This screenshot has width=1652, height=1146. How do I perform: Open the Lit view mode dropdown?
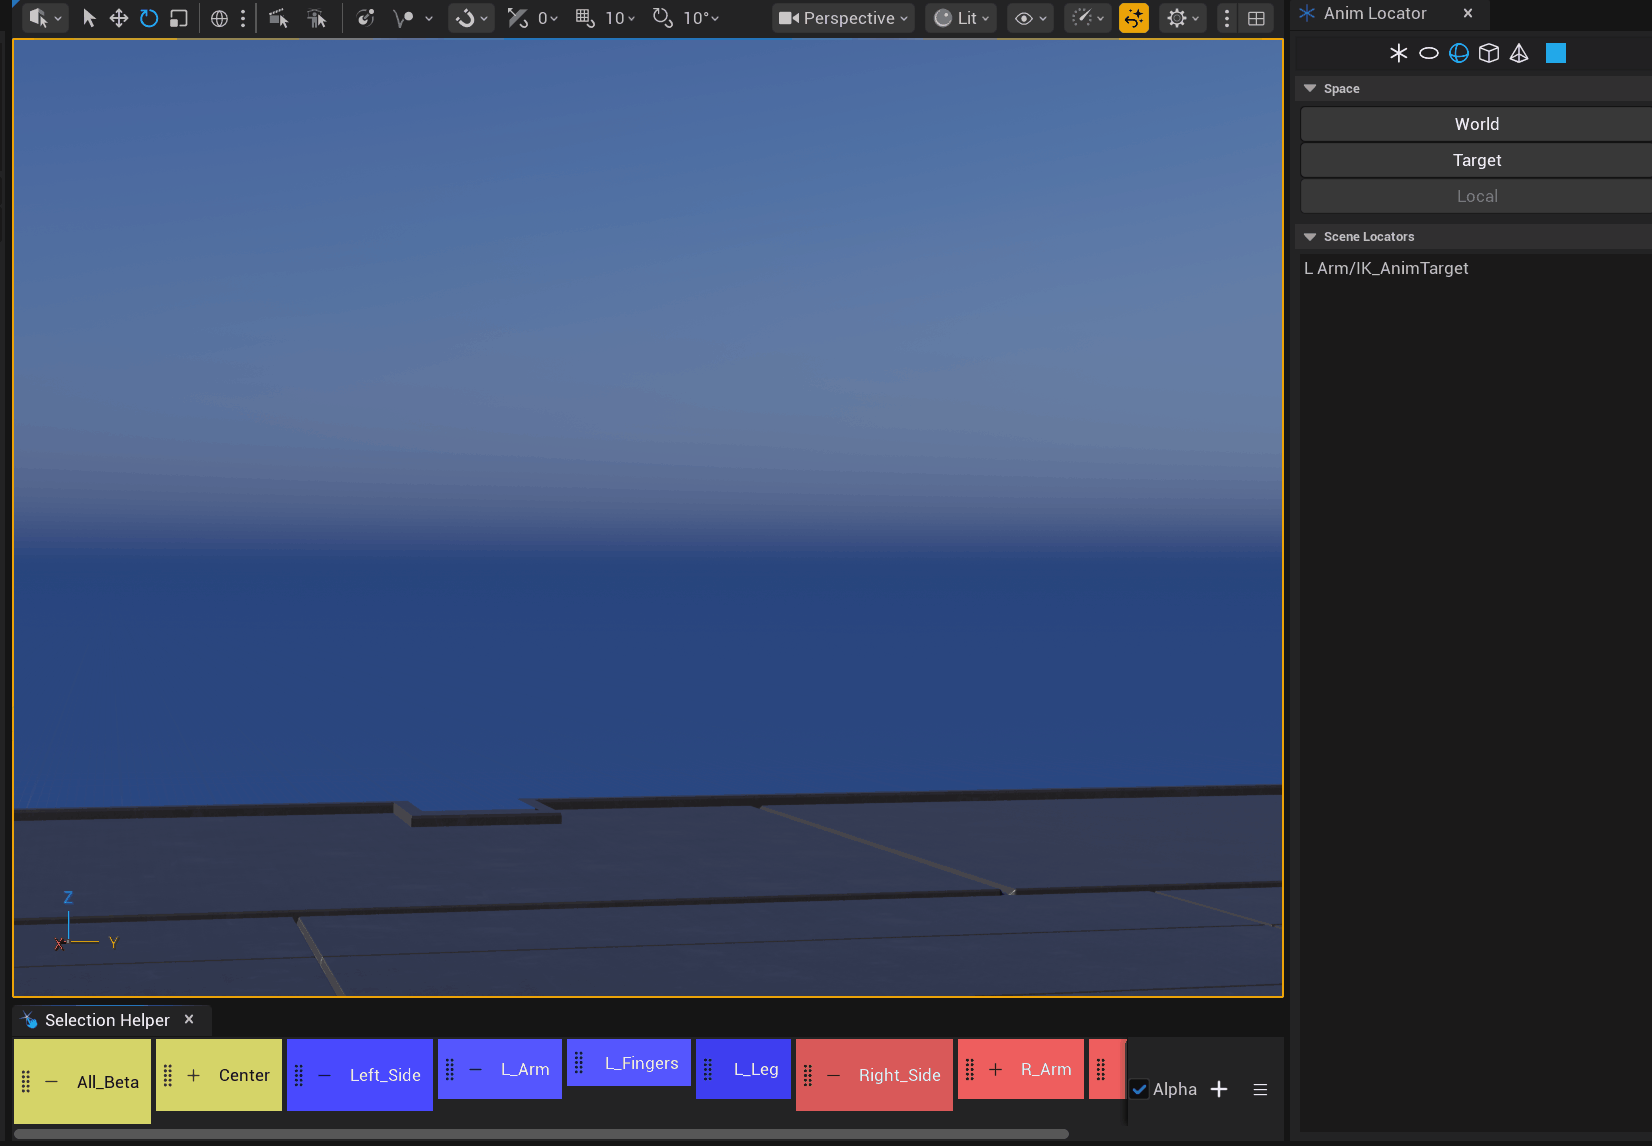coord(961,18)
